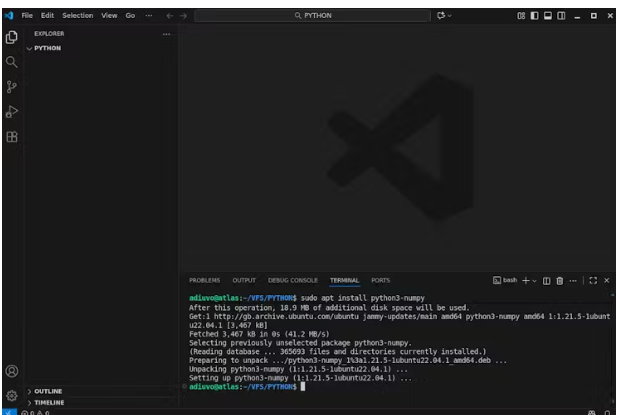Kill terminal with the trash icon
The width and height of the screenshot is (620, 415).
click(559, 280)
